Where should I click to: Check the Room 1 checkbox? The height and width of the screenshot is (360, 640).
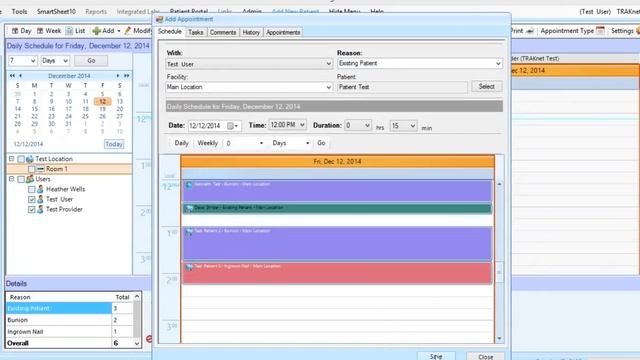tap(31, 169)
